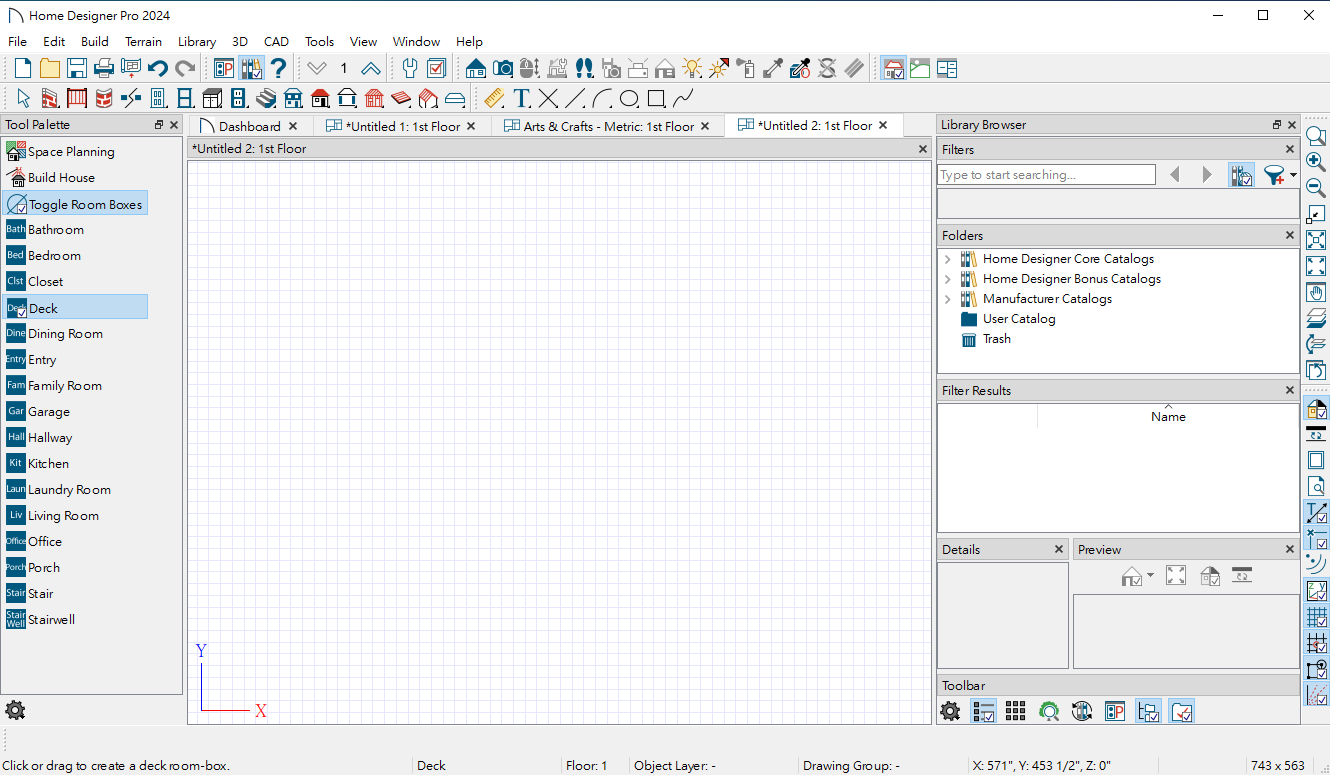Open the Build menu
This screenshot has width=1330, height=775.
coord(95,42)
